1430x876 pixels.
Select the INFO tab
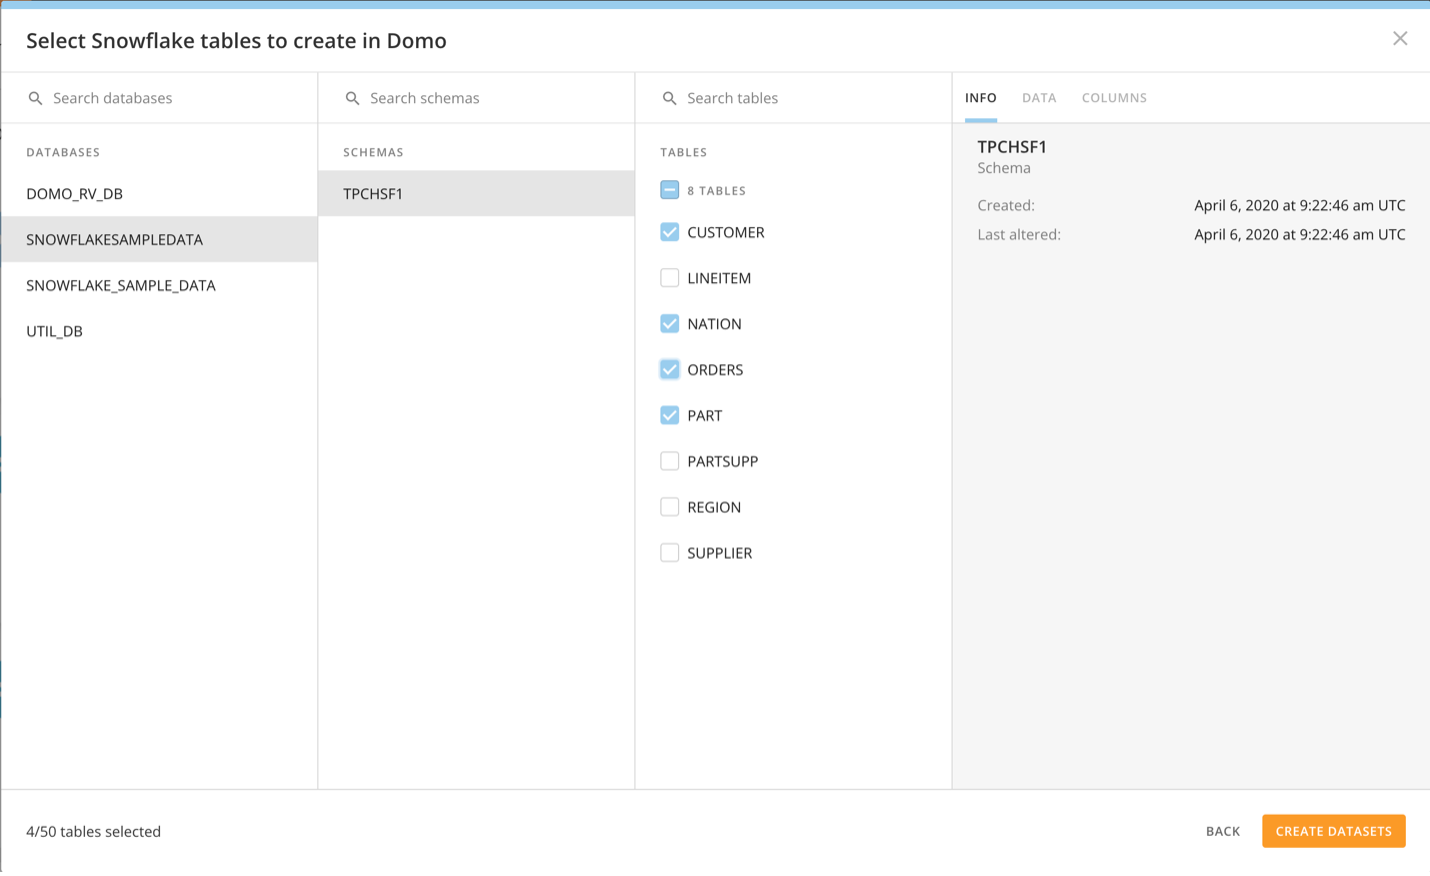pos(981,97)
